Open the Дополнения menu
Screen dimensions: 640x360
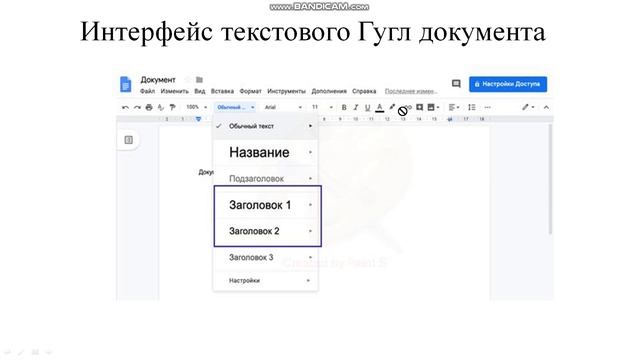(x=329, y=91)
